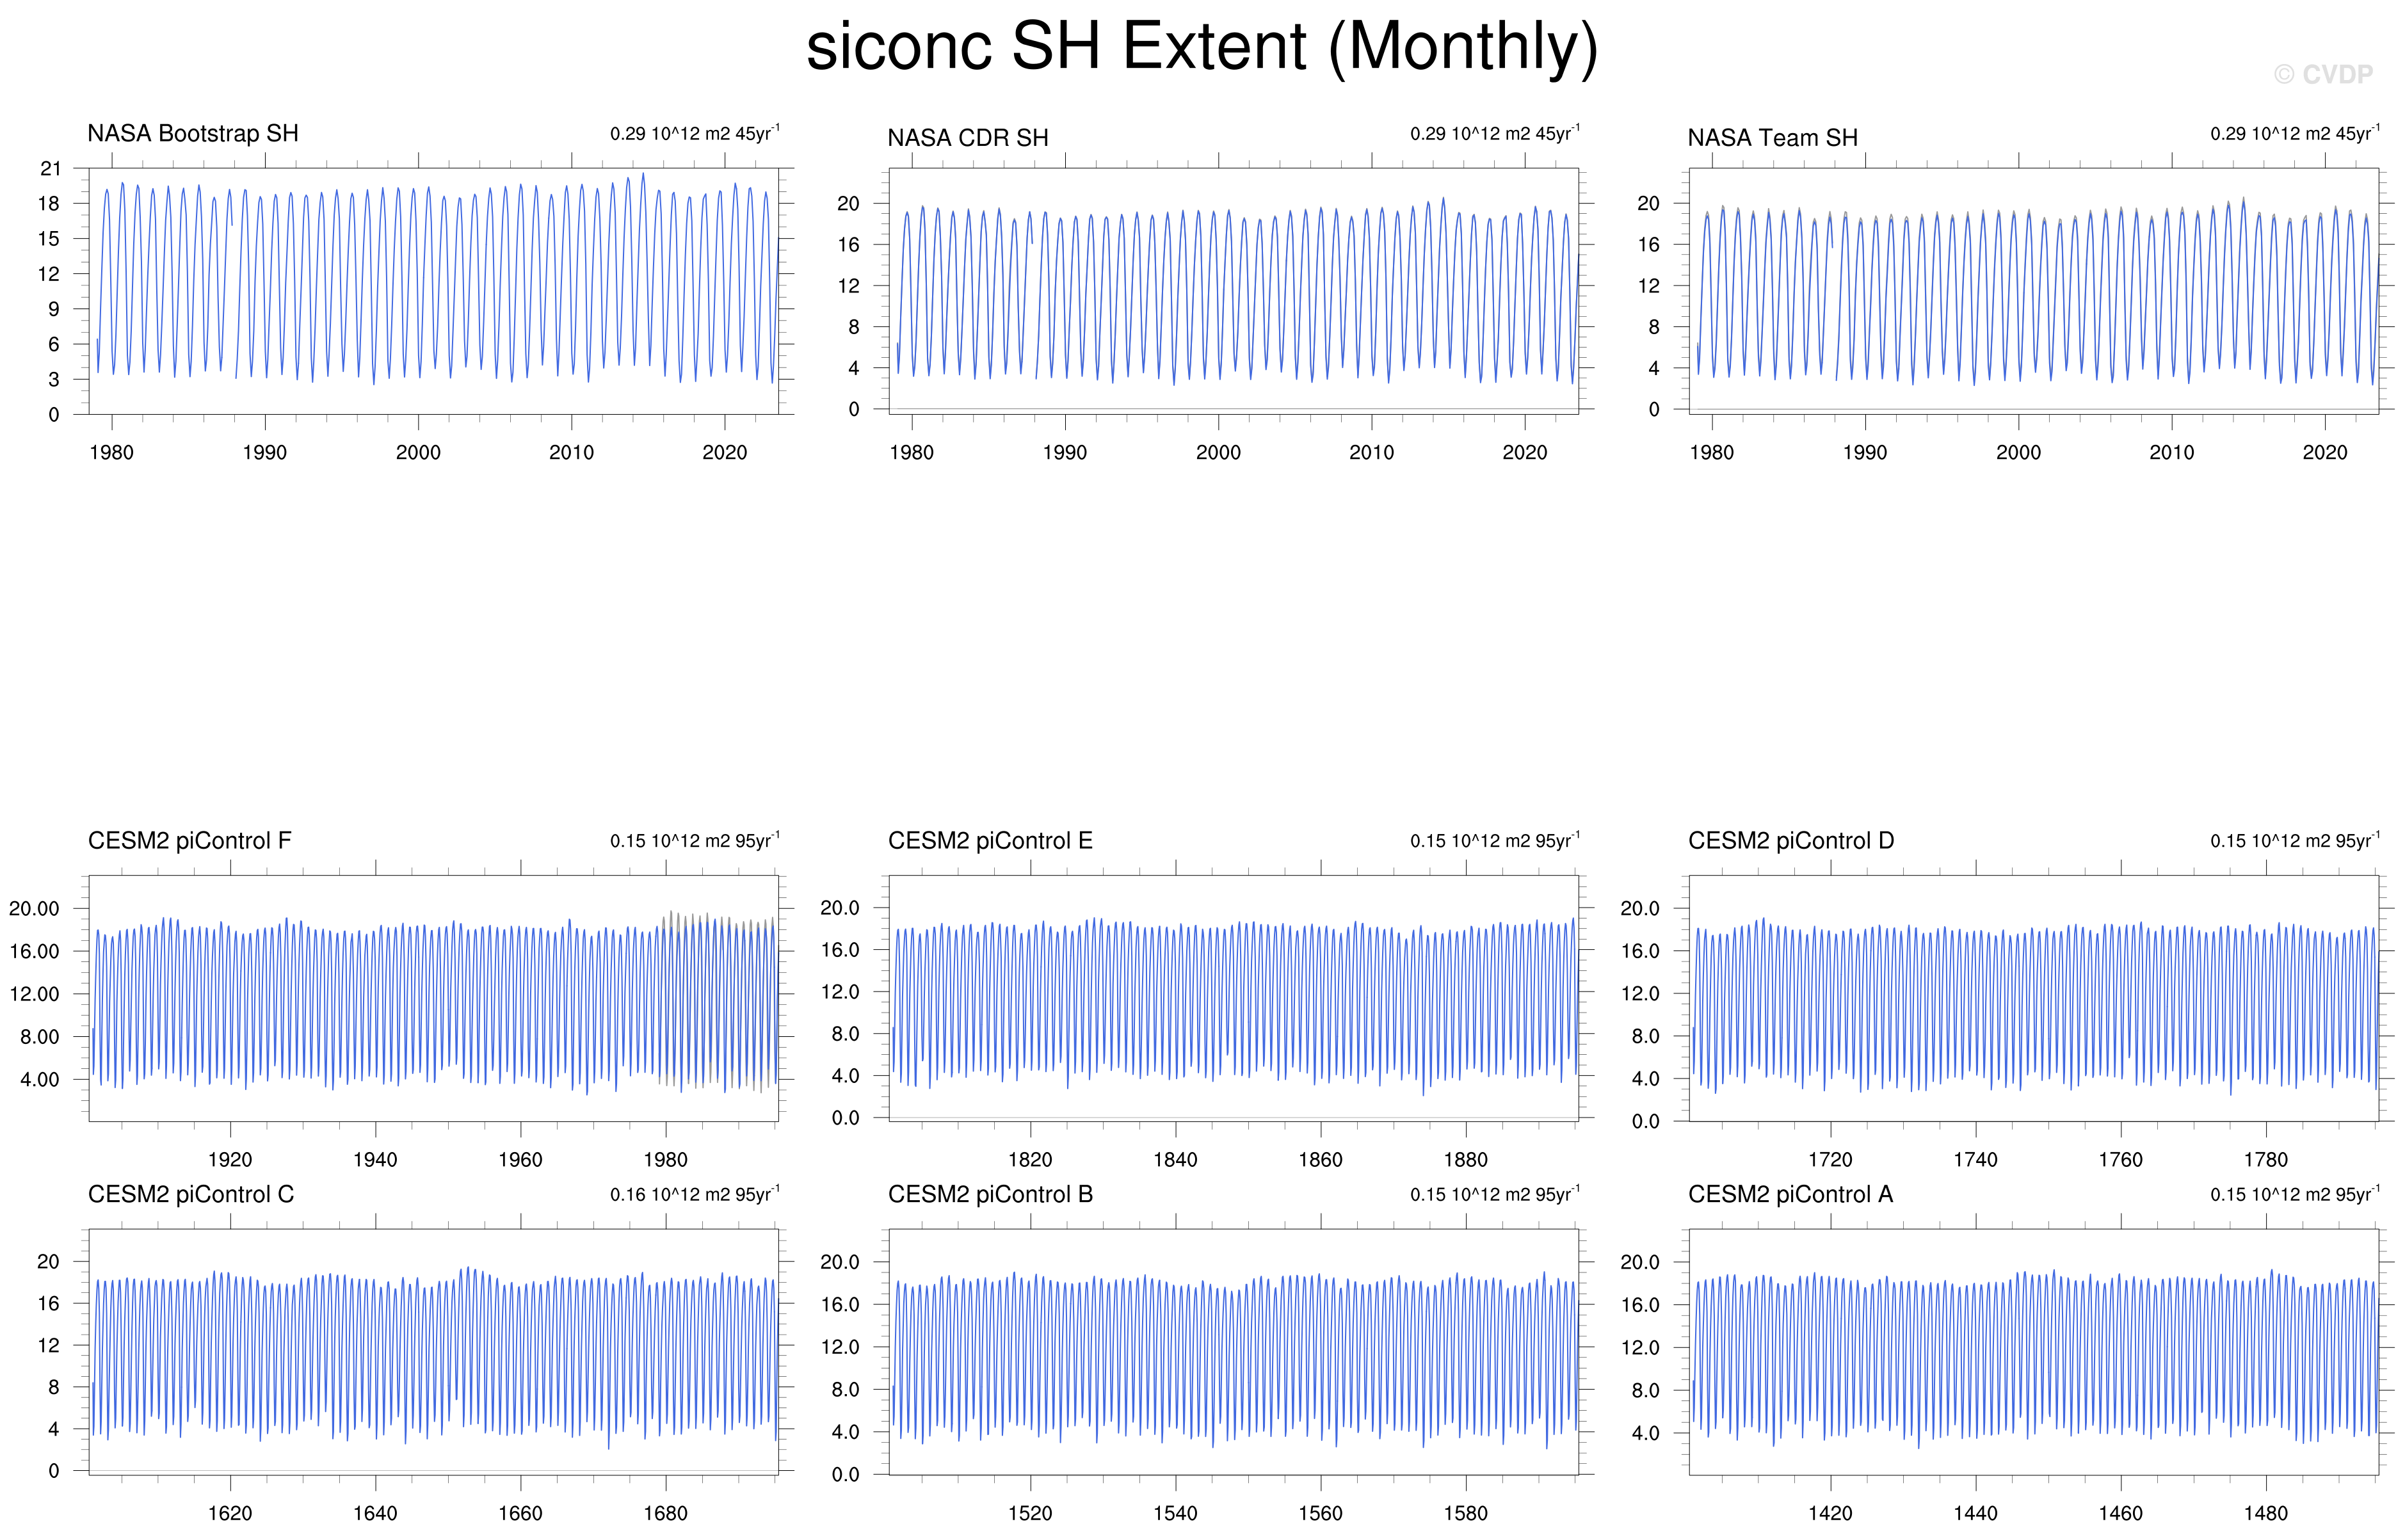Click the 0.16 10^12 m2 trend label
The height and width of the screenshot is (1540, 2405).
click(694, 1194)
